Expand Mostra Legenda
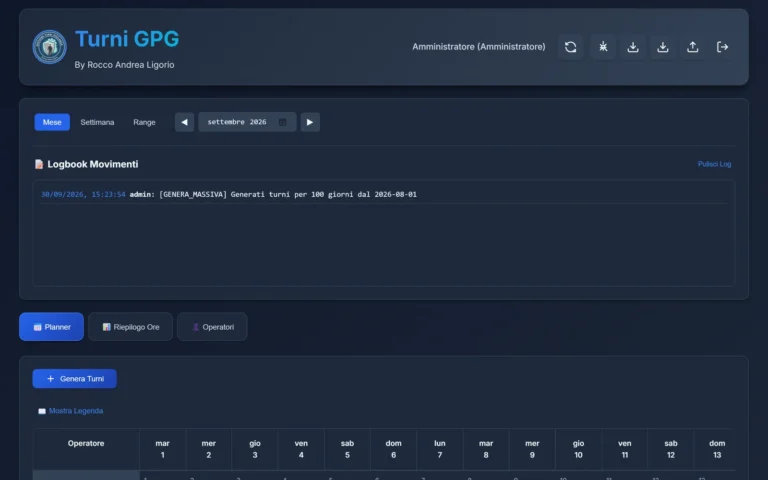The height and width of the screenshot is (480, 768). (71, 411)
